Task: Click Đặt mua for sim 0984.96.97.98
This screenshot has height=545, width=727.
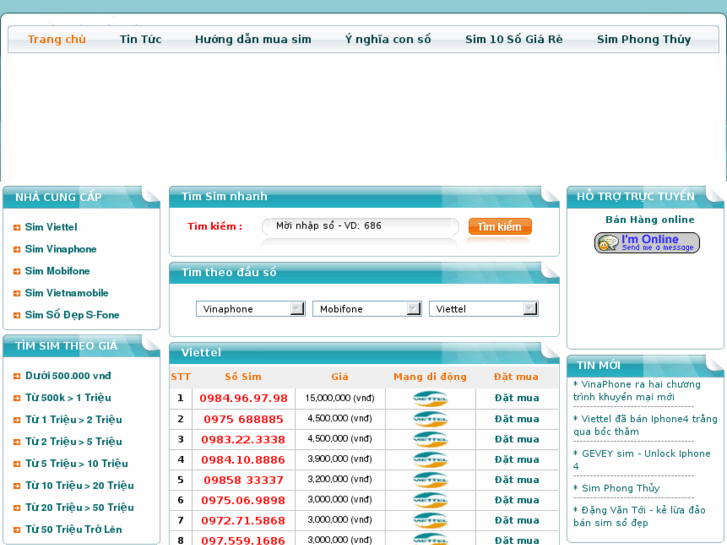Action: click(516, 398)
